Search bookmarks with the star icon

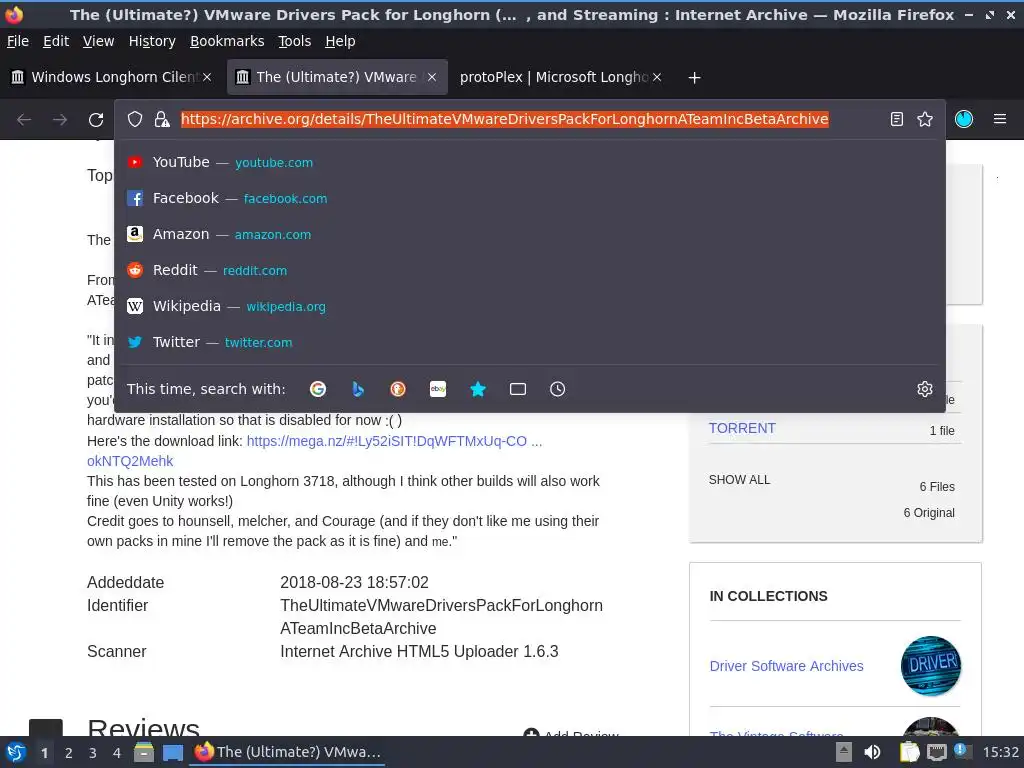(478, 389)
